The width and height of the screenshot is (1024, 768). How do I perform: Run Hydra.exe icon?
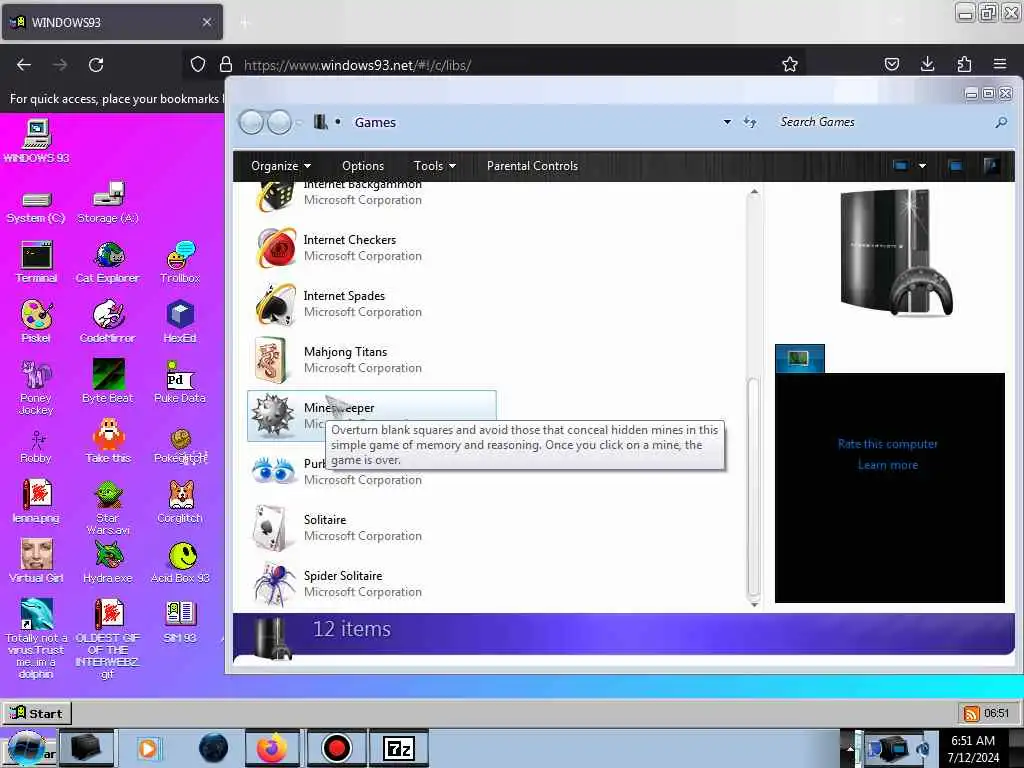point(108,560)
